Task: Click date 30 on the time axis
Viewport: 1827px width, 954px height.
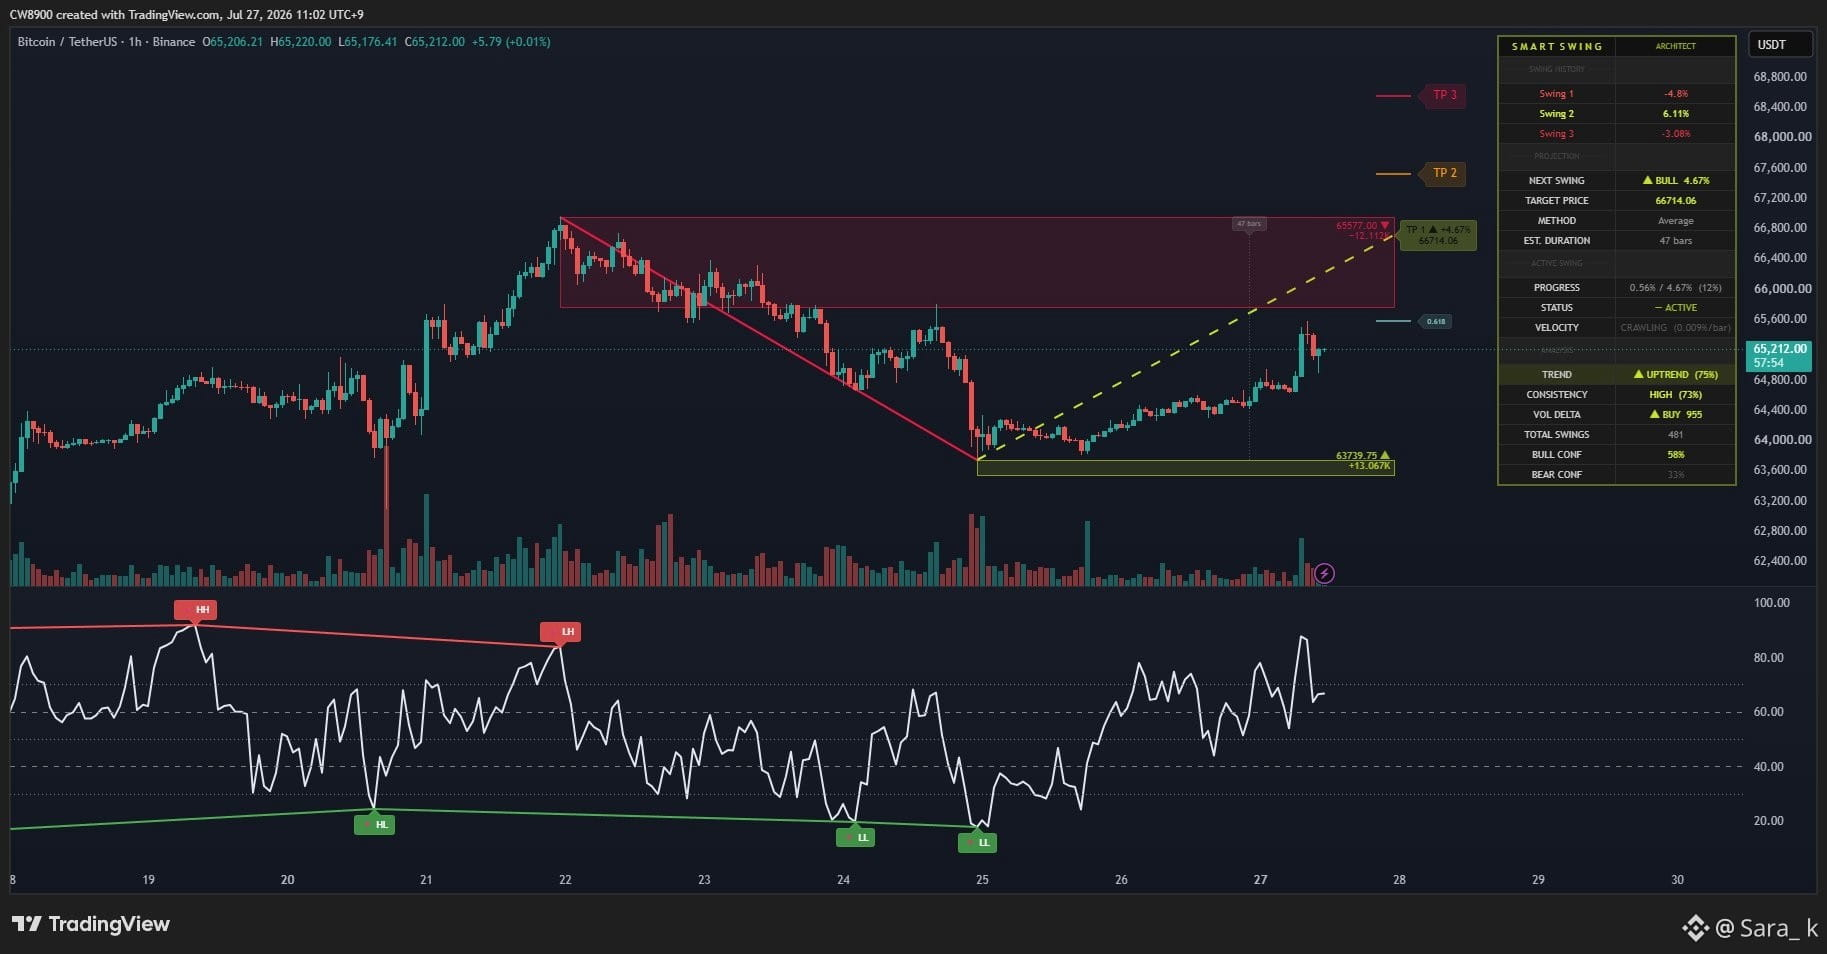Action: tap(1677, 880)
